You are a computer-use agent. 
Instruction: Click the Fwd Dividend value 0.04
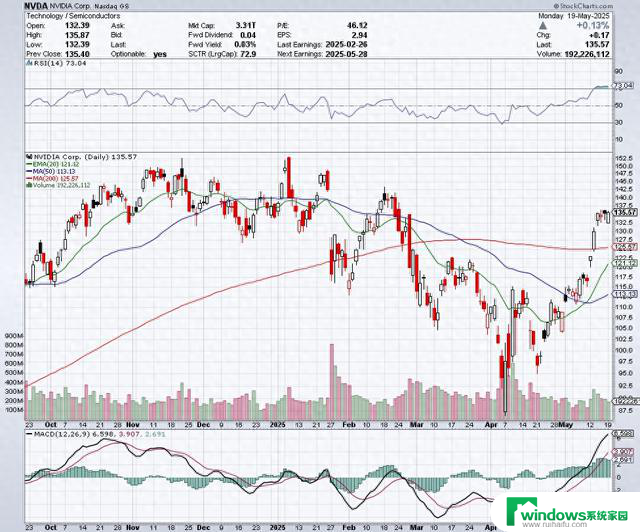[248, 35]
